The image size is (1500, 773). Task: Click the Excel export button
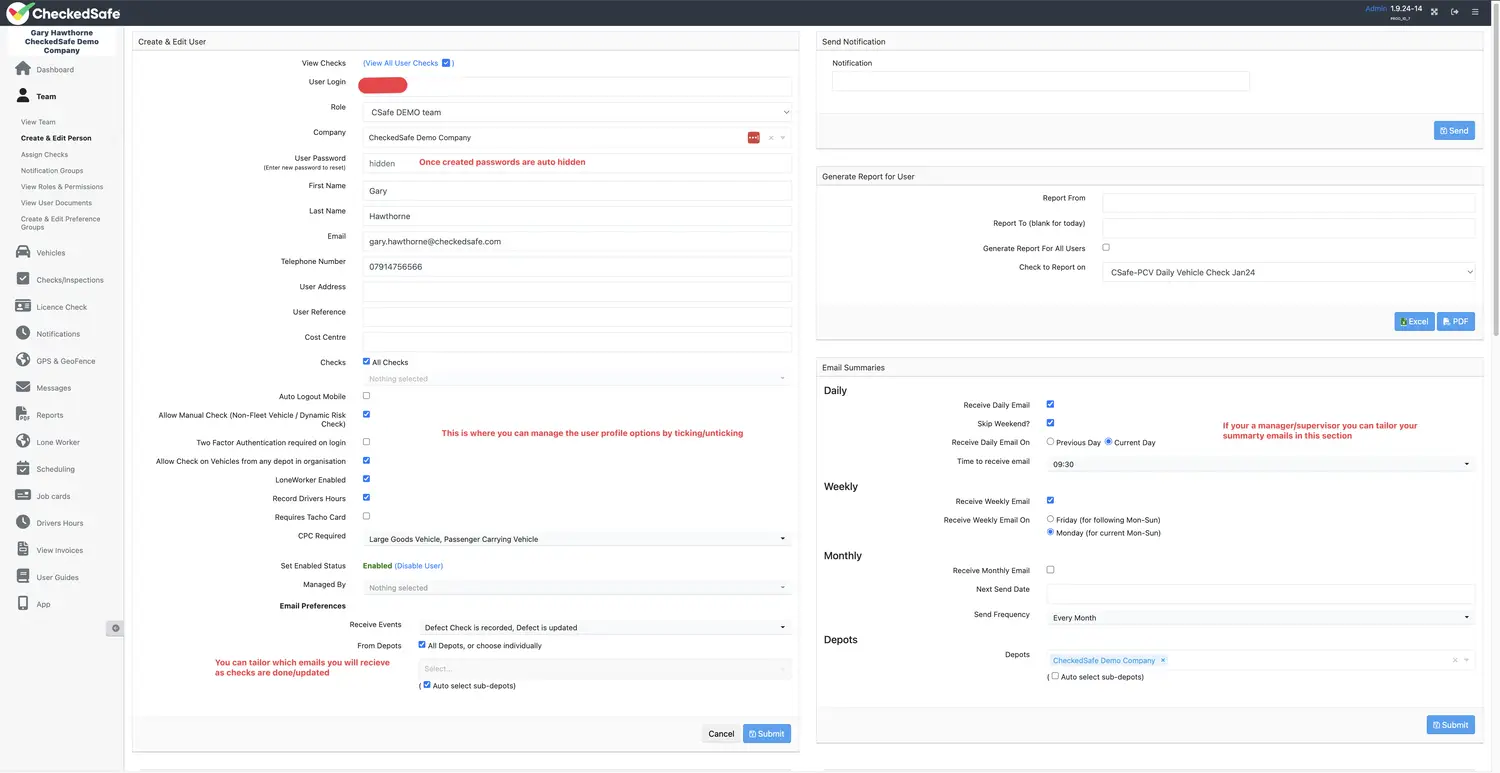coord(1413,321)
